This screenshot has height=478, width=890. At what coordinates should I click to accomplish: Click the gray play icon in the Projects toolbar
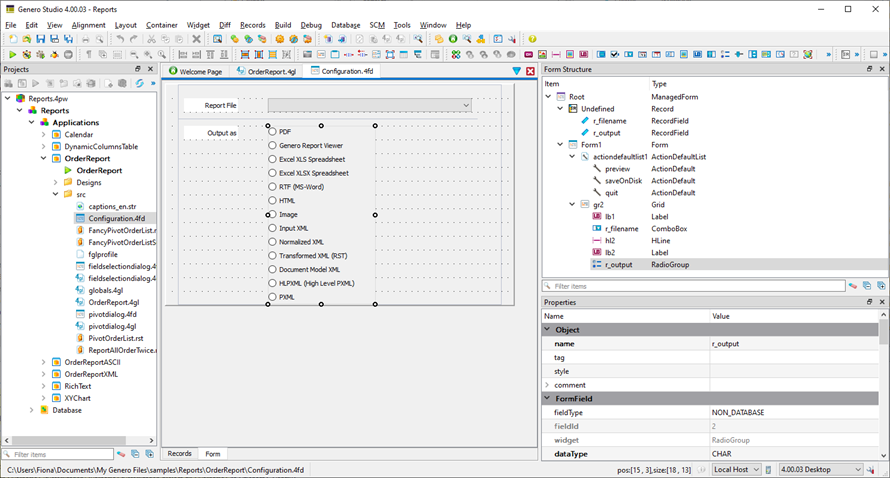[x=36, y=83]
